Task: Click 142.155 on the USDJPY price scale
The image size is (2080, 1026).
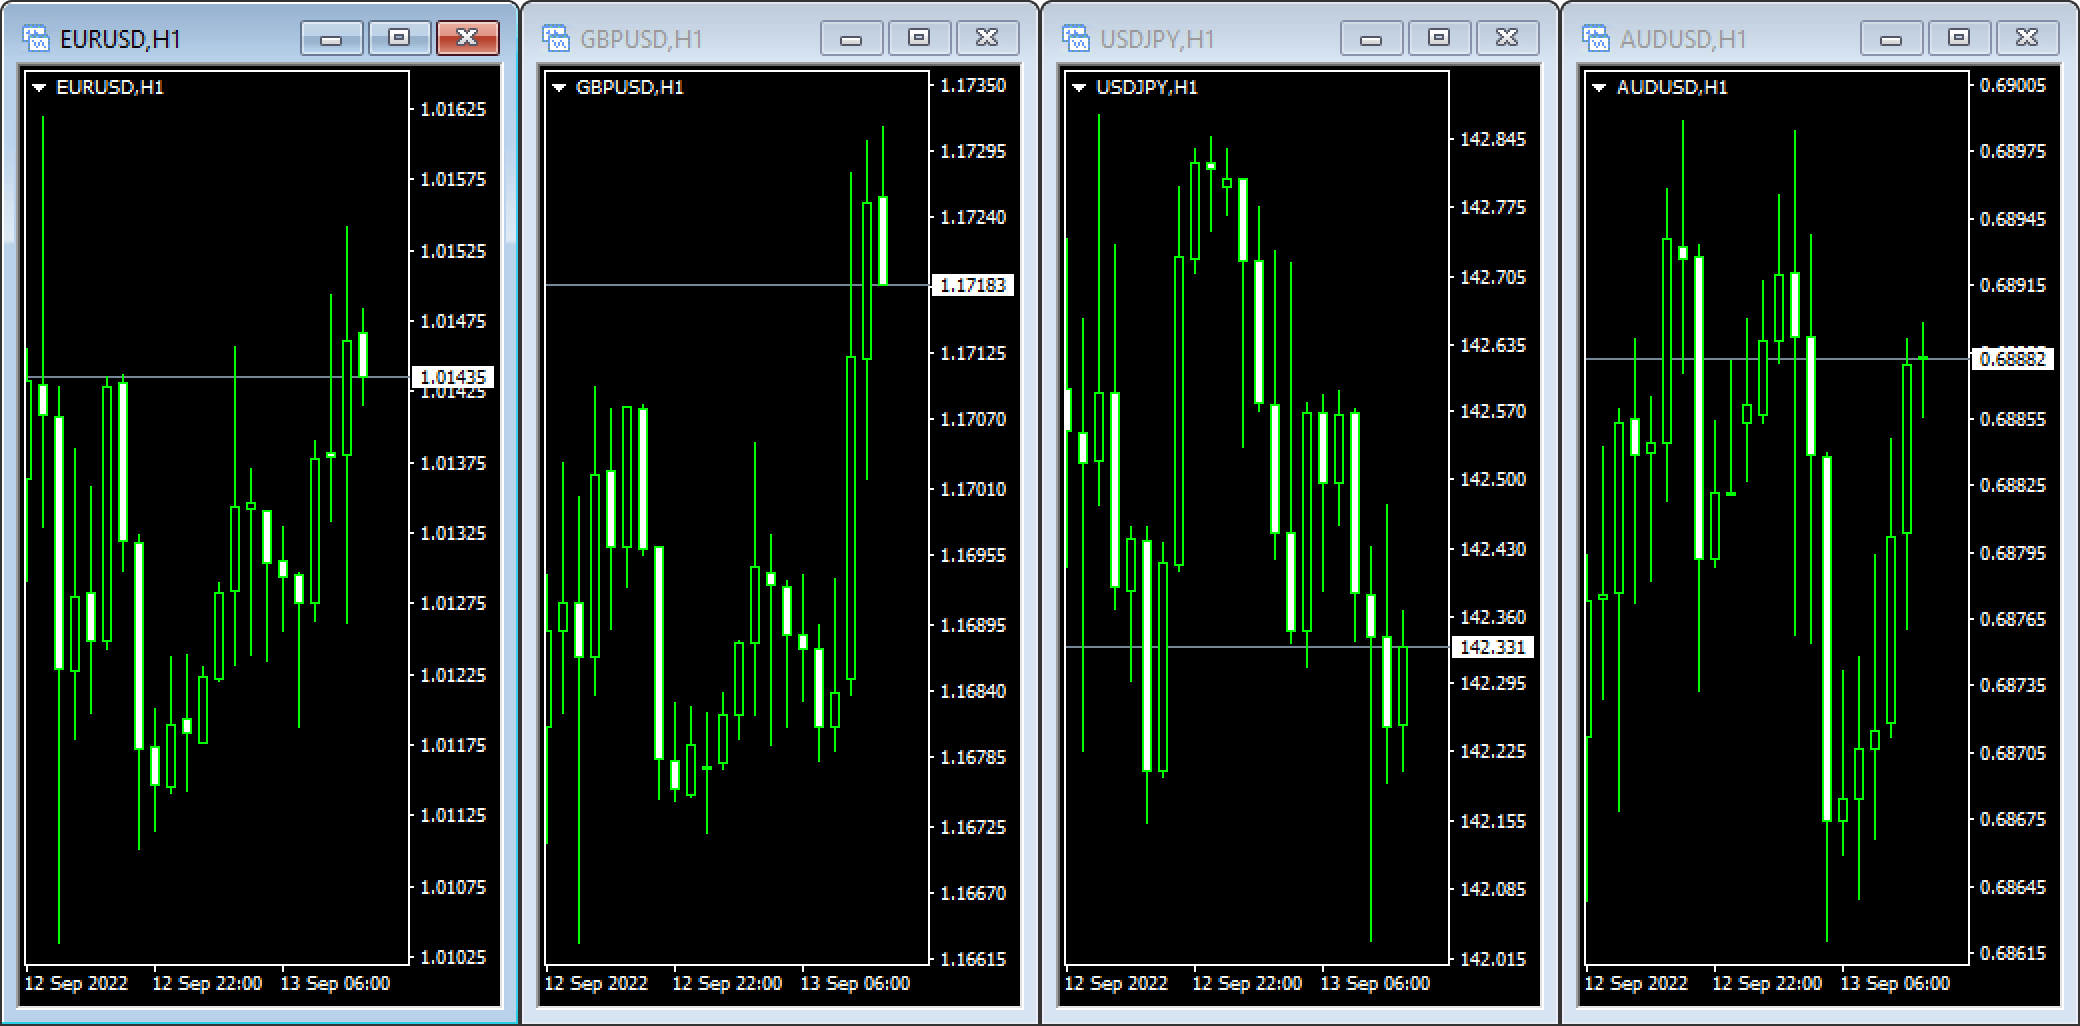Action: point(1493,821)
